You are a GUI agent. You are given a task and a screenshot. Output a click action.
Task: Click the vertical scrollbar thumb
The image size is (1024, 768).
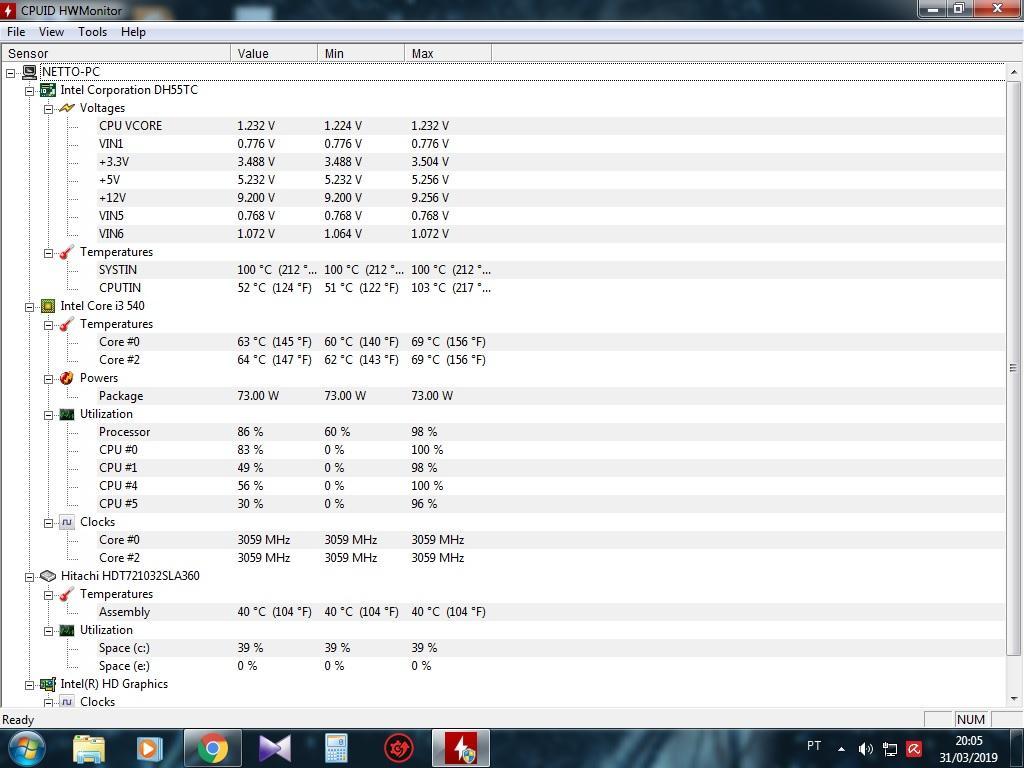pyautogui.click(x=1014, y=368)
